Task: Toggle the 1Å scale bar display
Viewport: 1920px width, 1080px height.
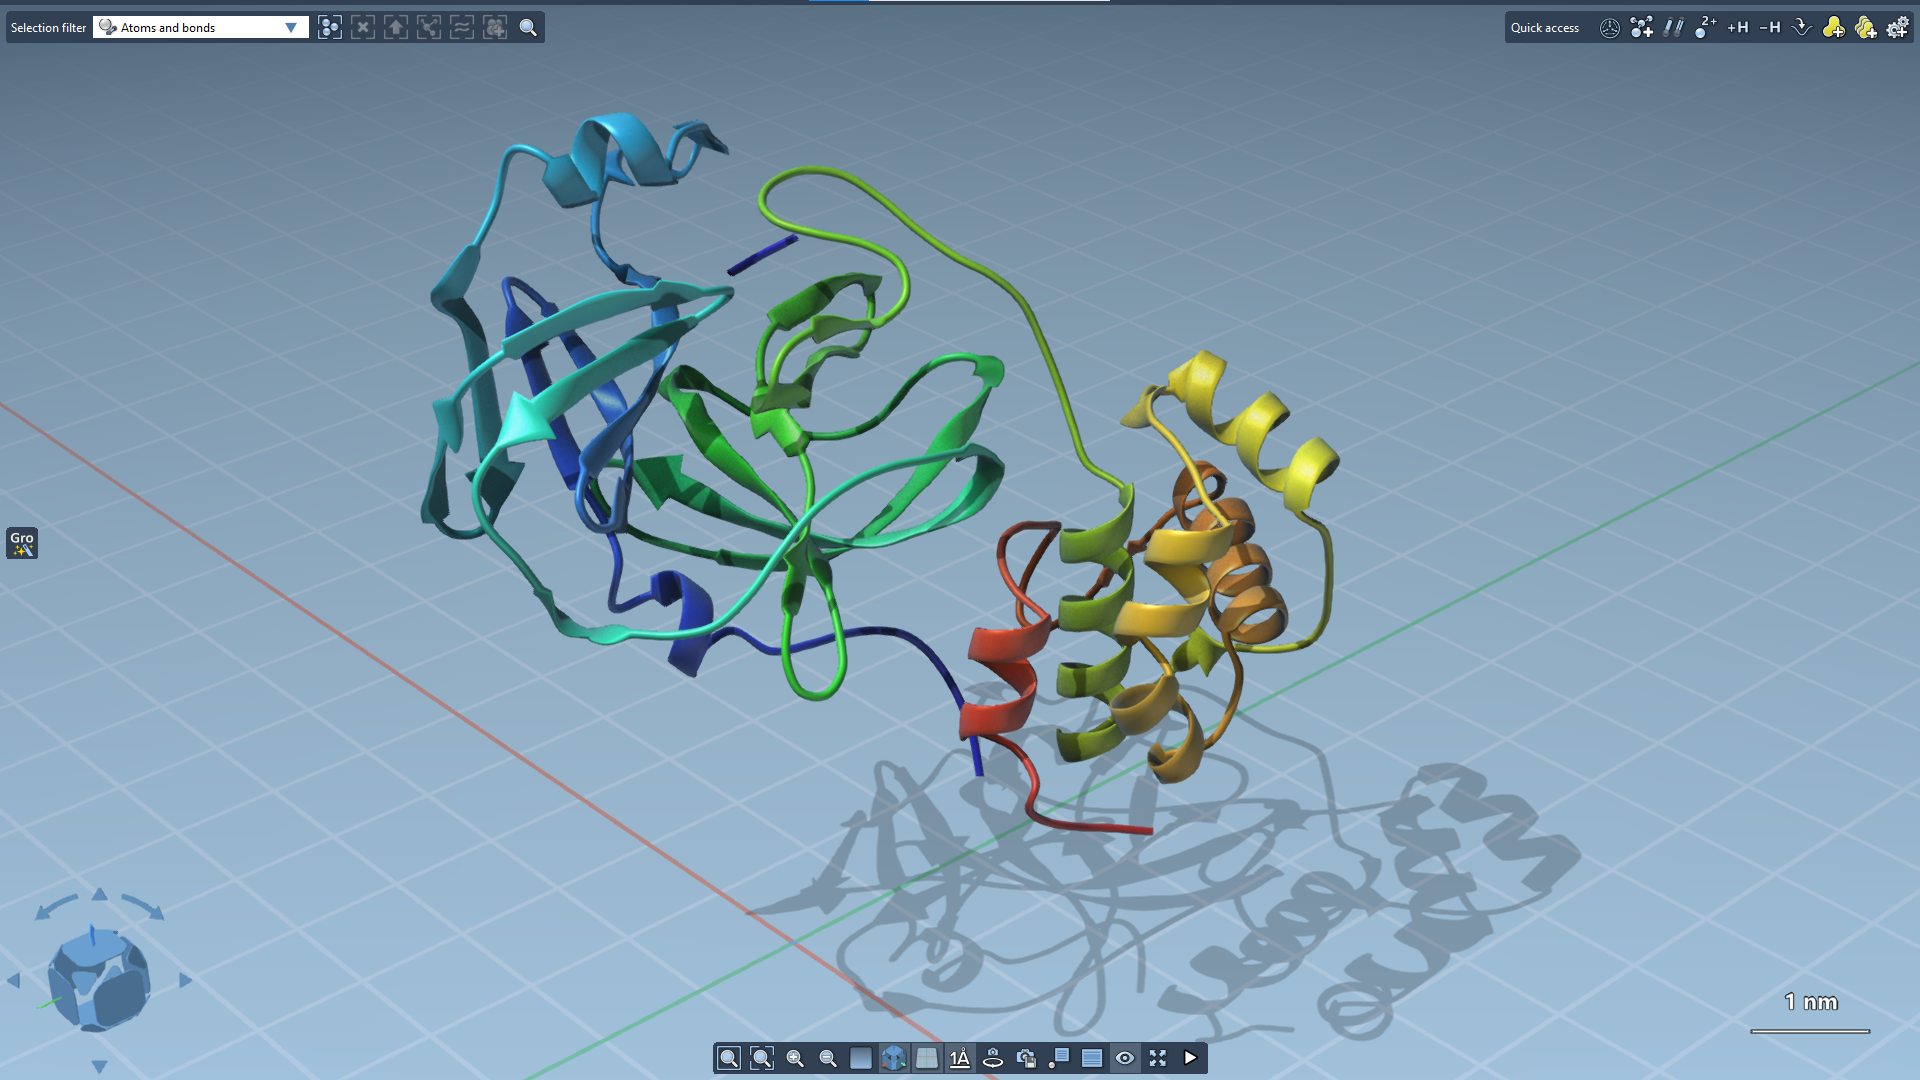Action: [x=960, y=1058]
